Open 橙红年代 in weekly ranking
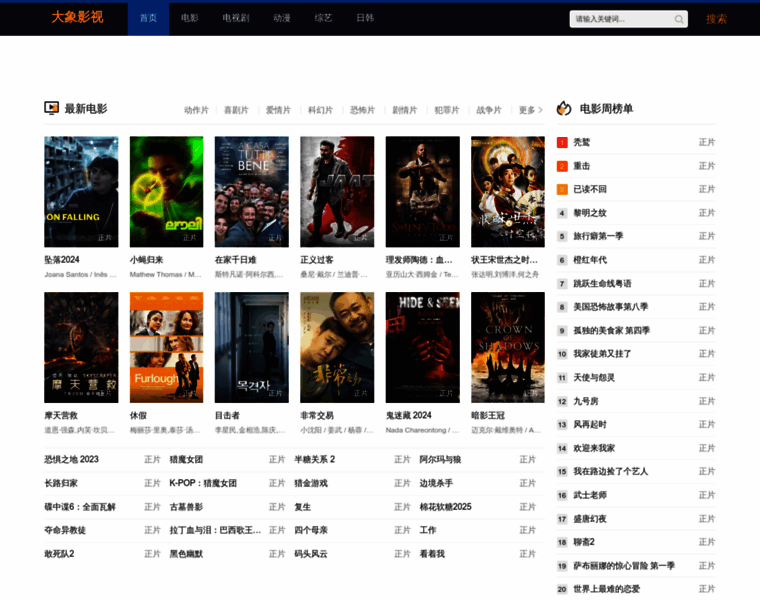Screen dimensions: 760x600 [590, 260]
